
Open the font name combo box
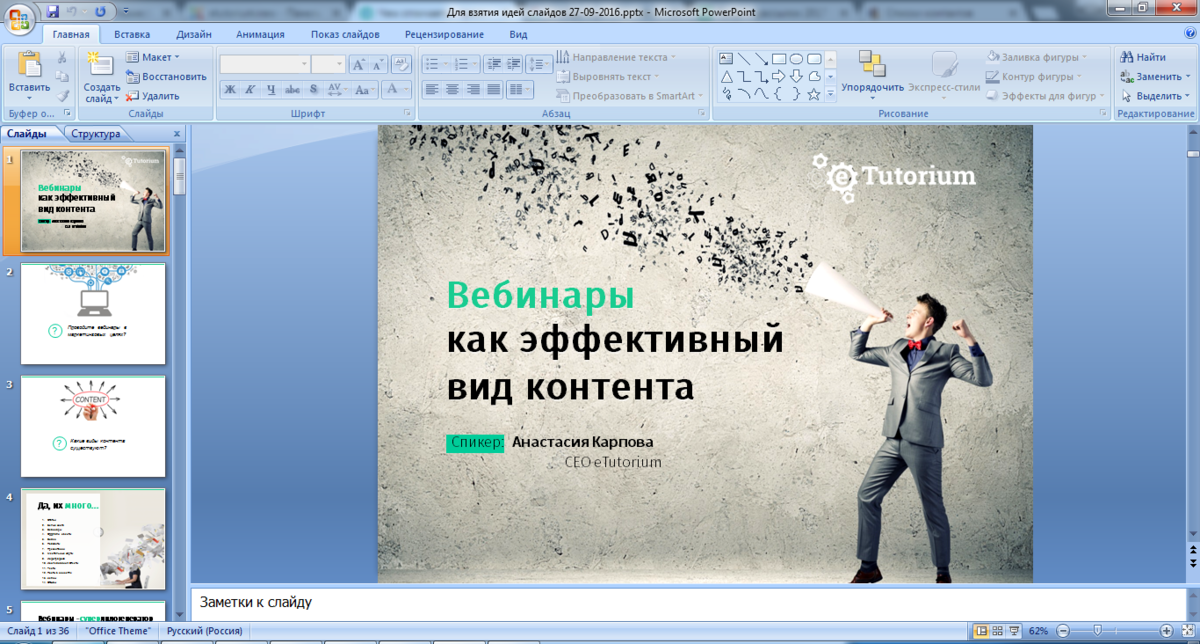click(x=264, y=64)
